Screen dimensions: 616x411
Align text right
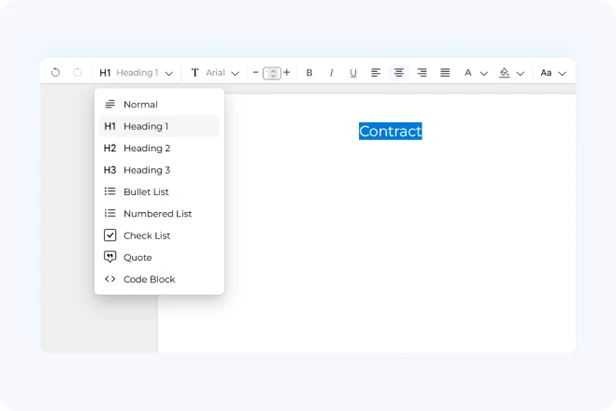pos(422,73)
